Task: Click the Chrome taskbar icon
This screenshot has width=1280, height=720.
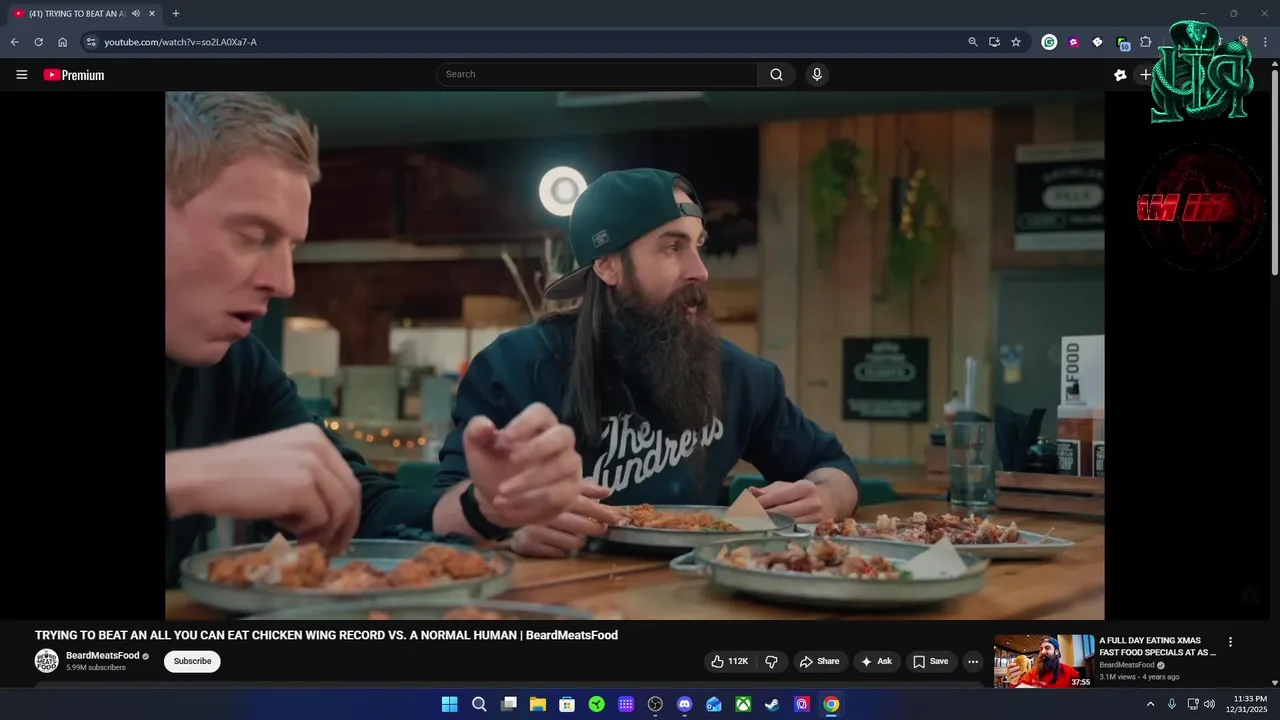Action: [831, 704]
